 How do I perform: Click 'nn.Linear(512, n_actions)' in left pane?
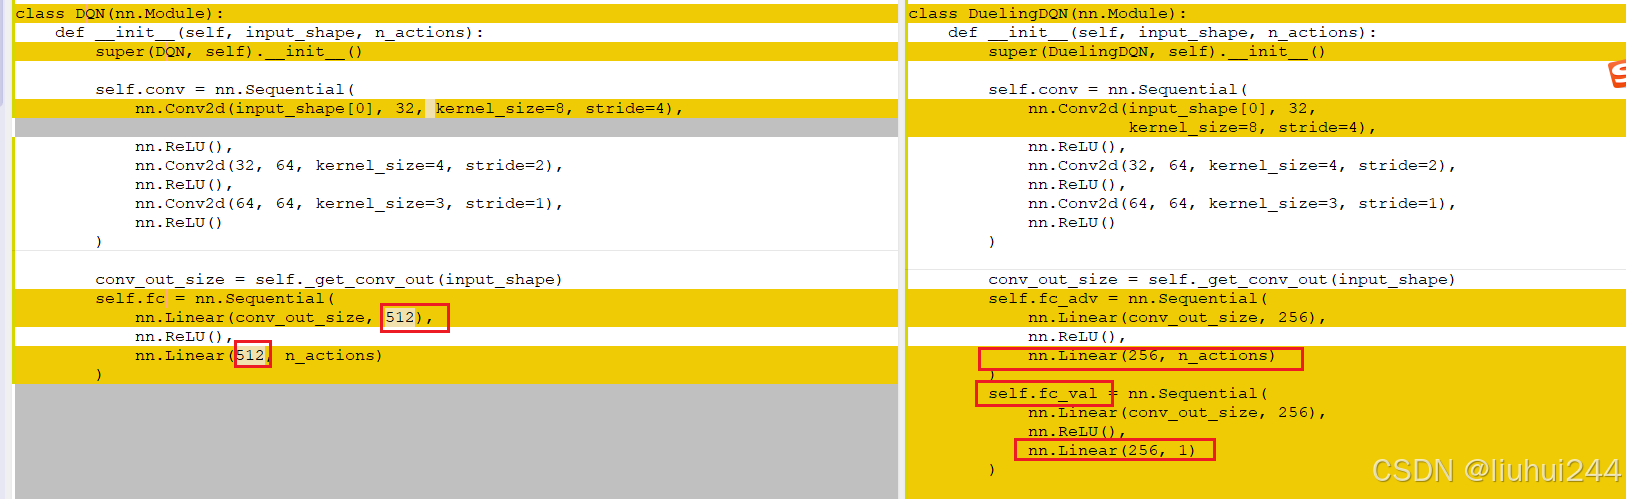pyautogui.click(x=259, y=356)
